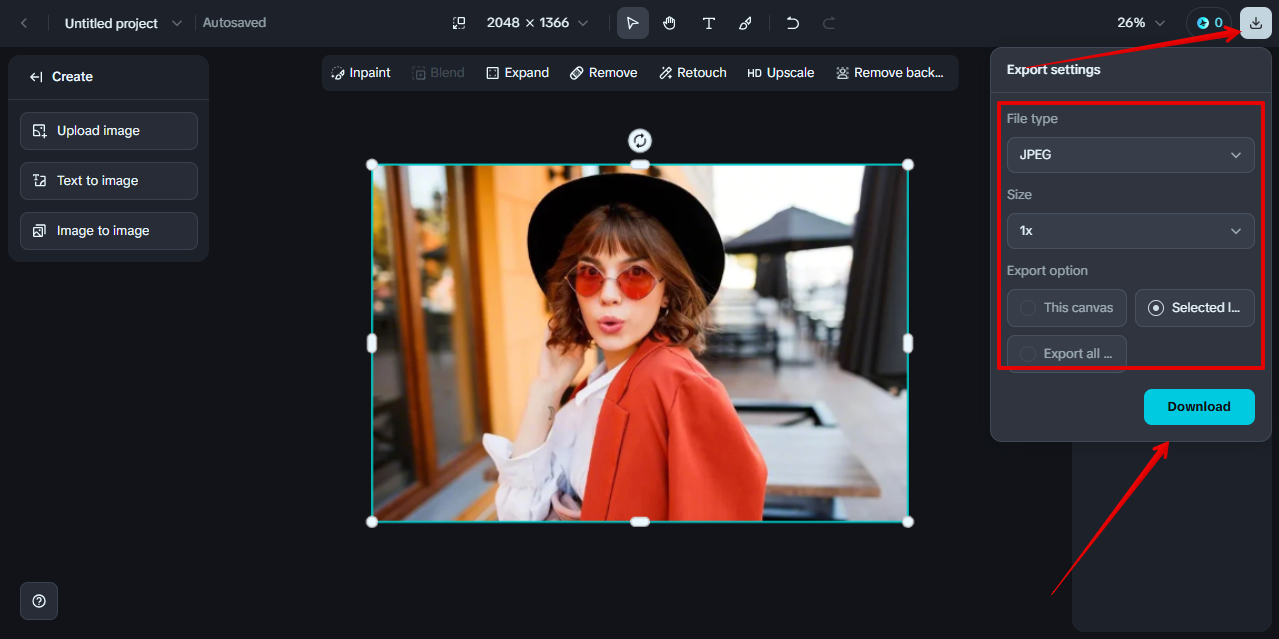
Task: Select the Hand pan tool
Action: point(670,23)
